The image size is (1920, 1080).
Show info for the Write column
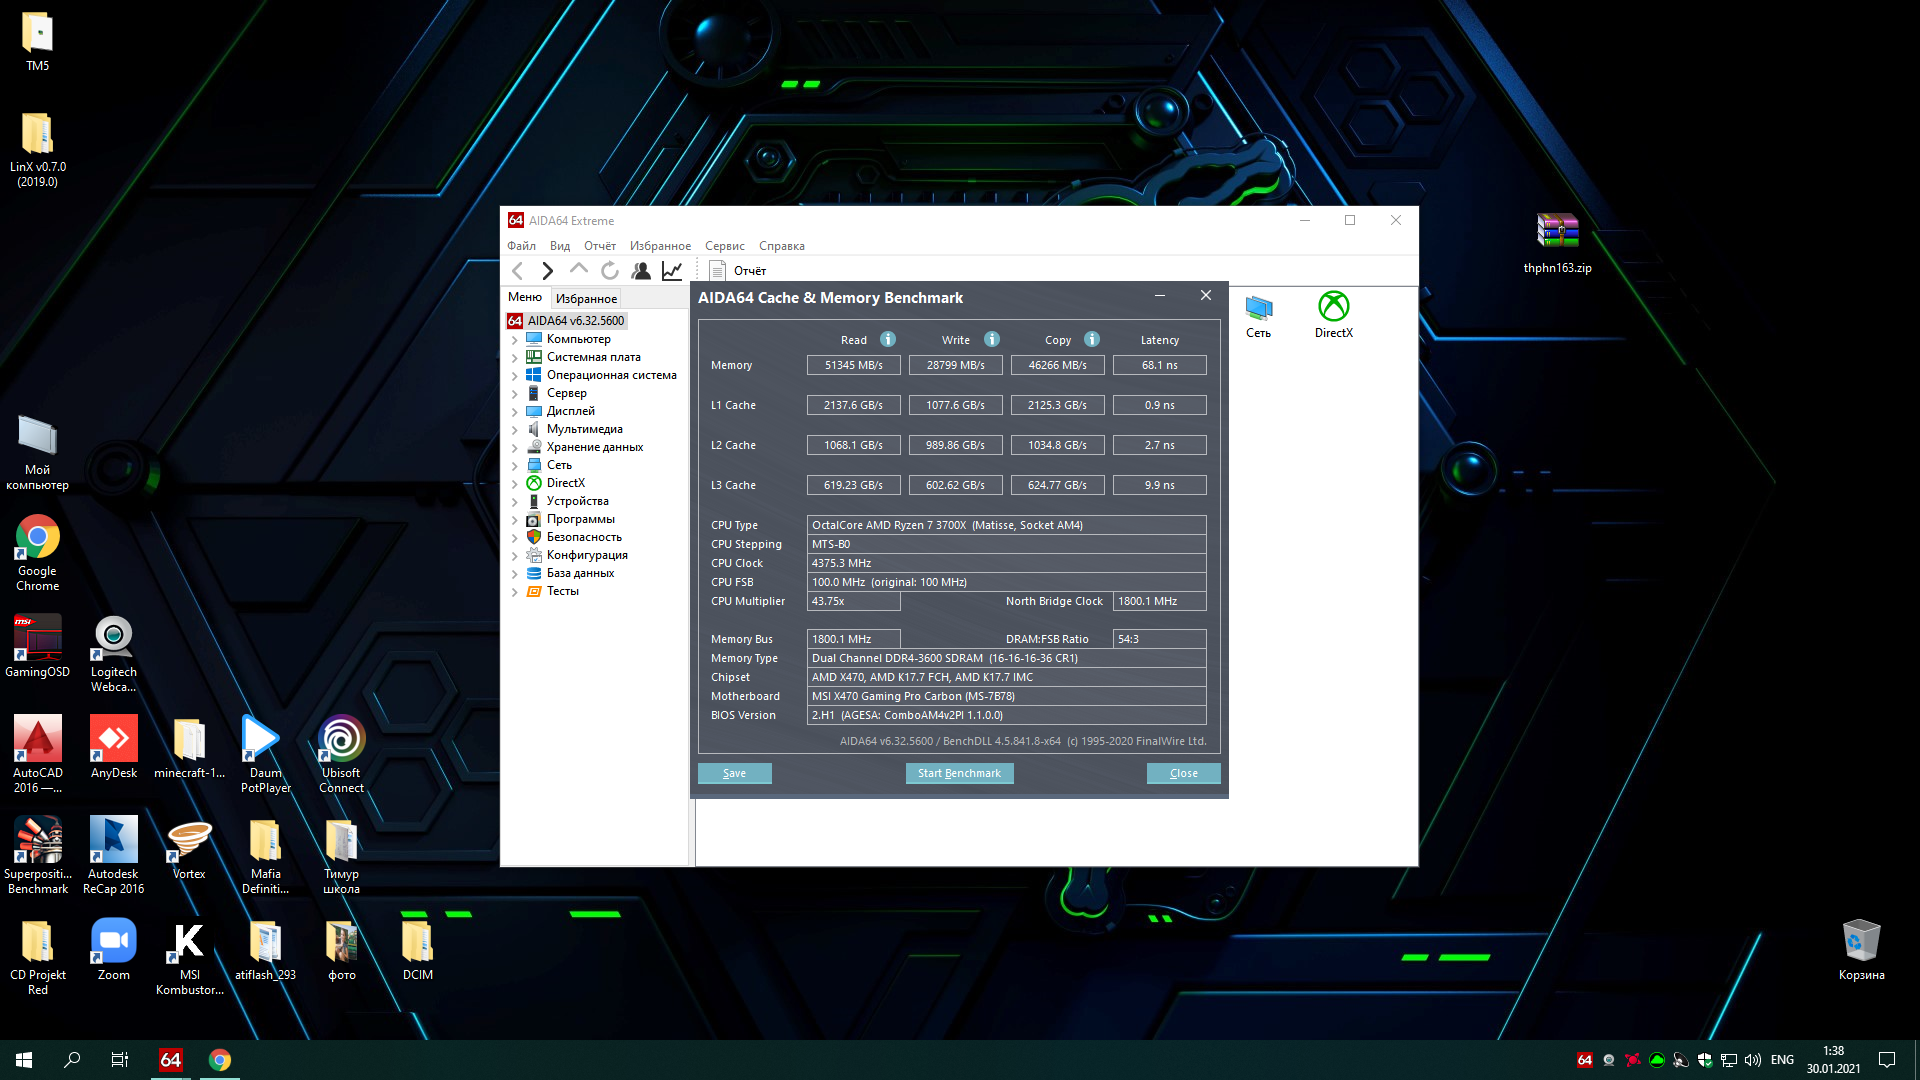pyautogui.click(x=992, y=339)
